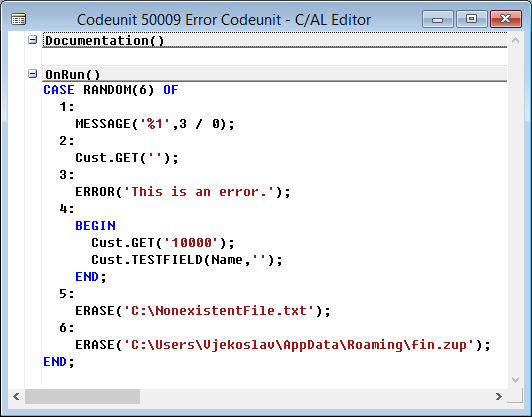Select the OnRun() trigger header
532x417 pixels.
coord(73,74)
